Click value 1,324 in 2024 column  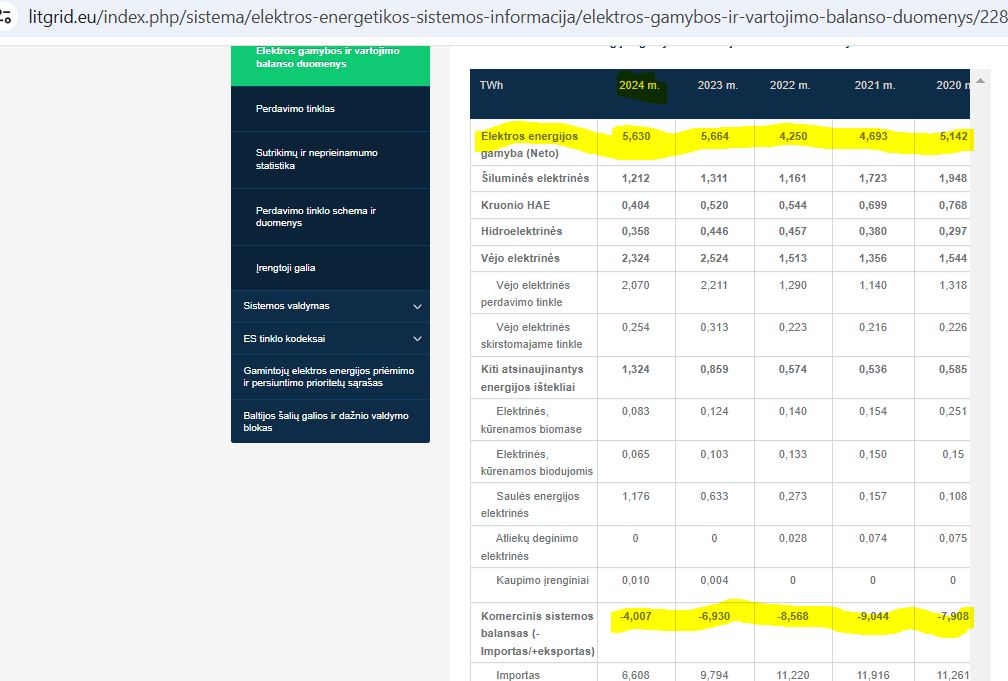coord(635,369)
